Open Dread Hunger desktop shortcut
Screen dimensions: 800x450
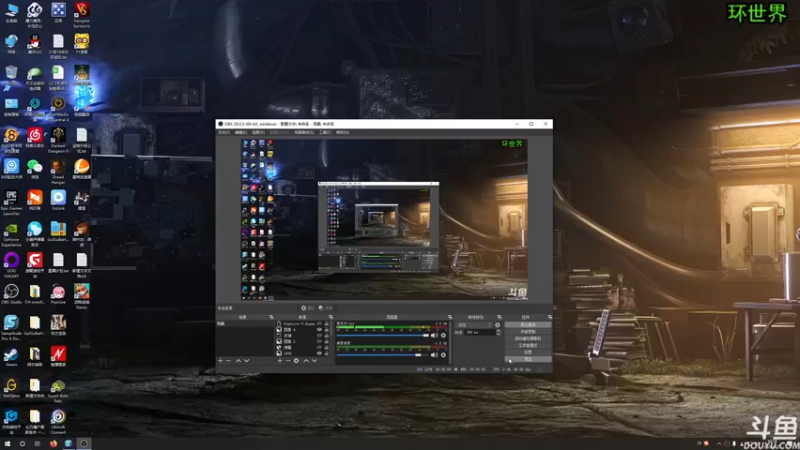pyautogui.click(x=58, y=171)
